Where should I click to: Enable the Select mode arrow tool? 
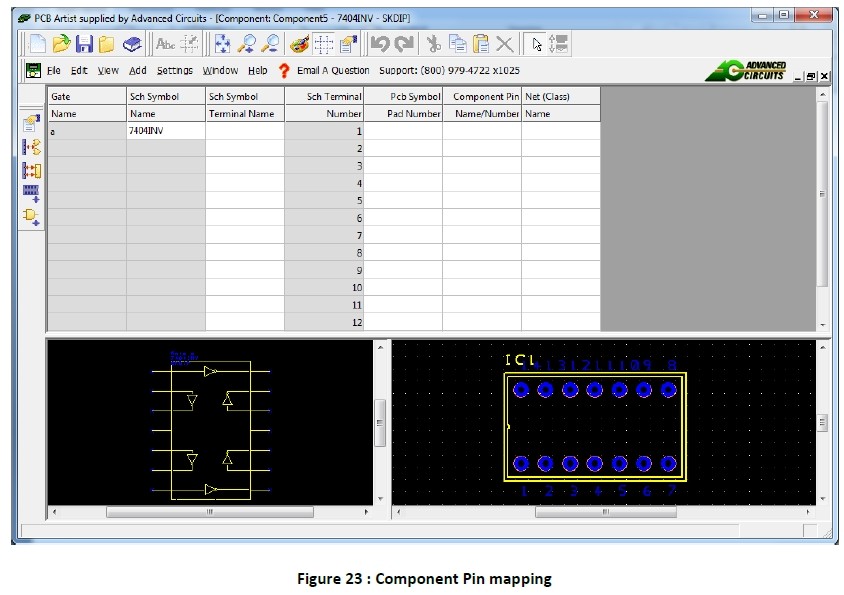pos(537,43)
